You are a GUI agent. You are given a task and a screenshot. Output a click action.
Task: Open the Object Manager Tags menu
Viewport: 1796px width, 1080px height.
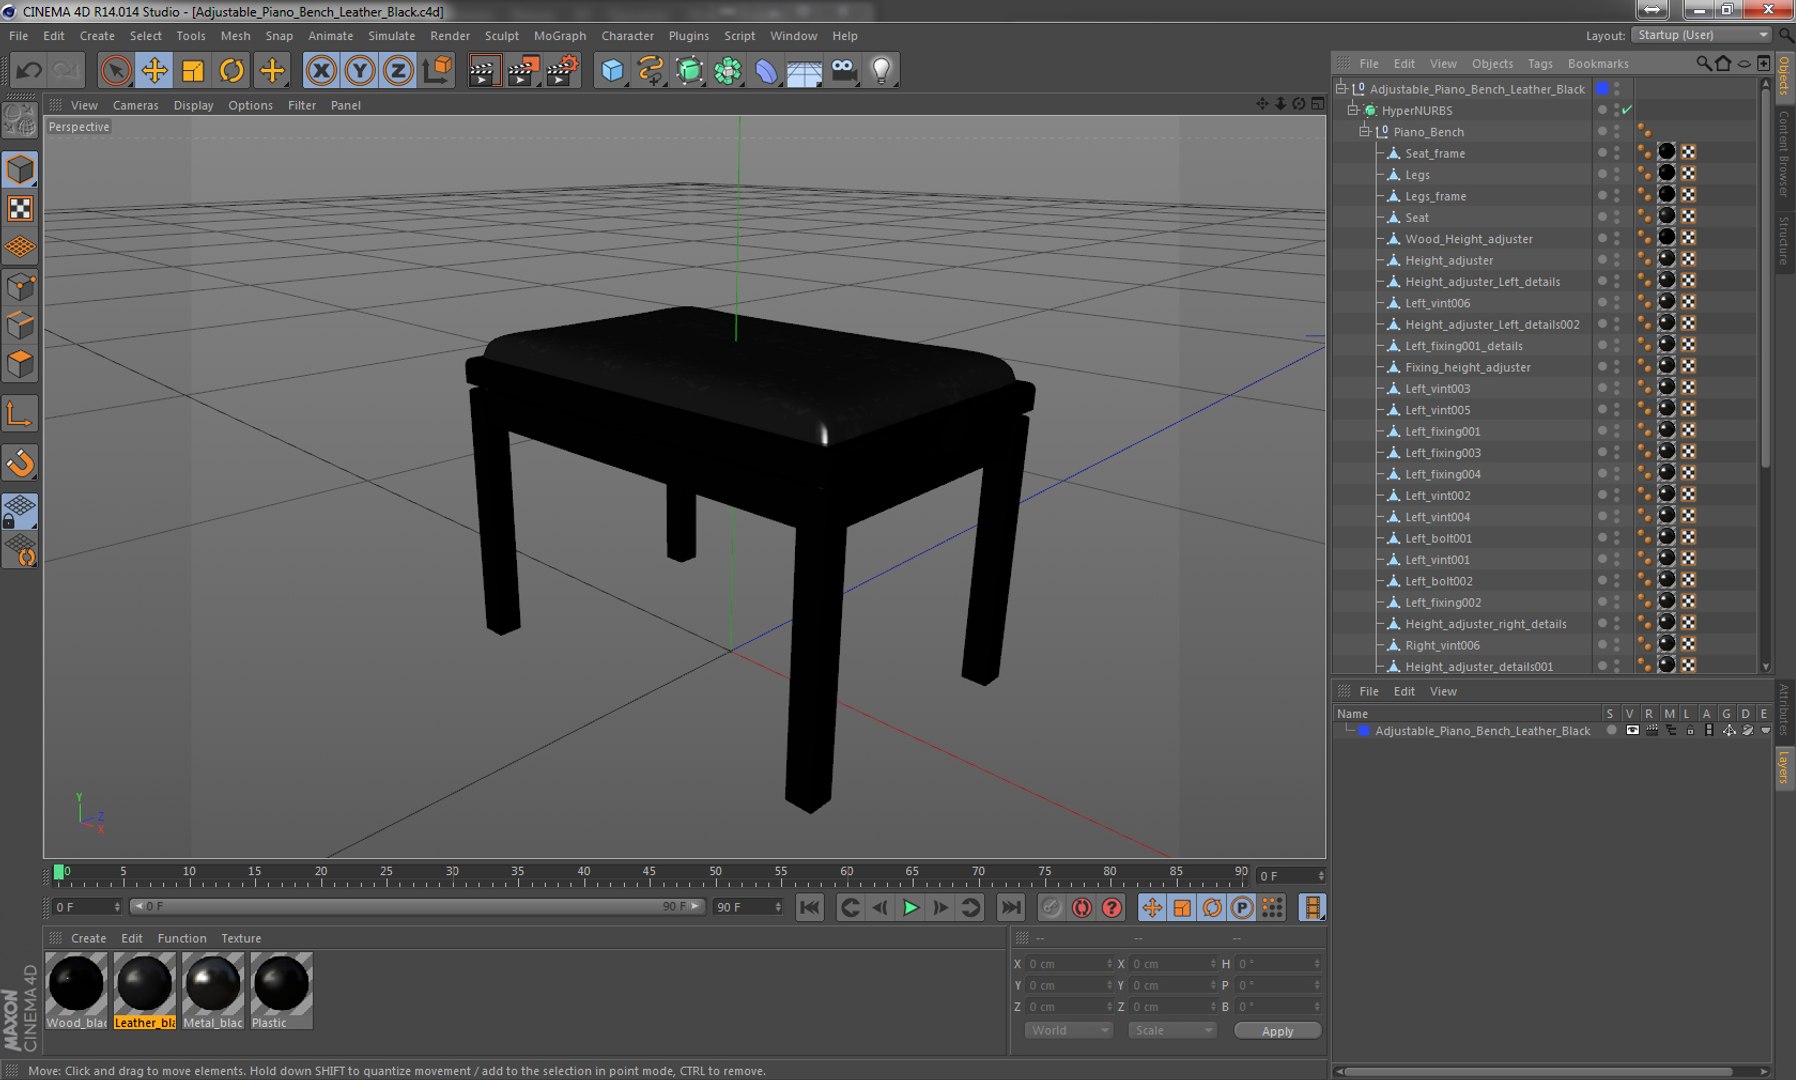tap(1540, 63)
